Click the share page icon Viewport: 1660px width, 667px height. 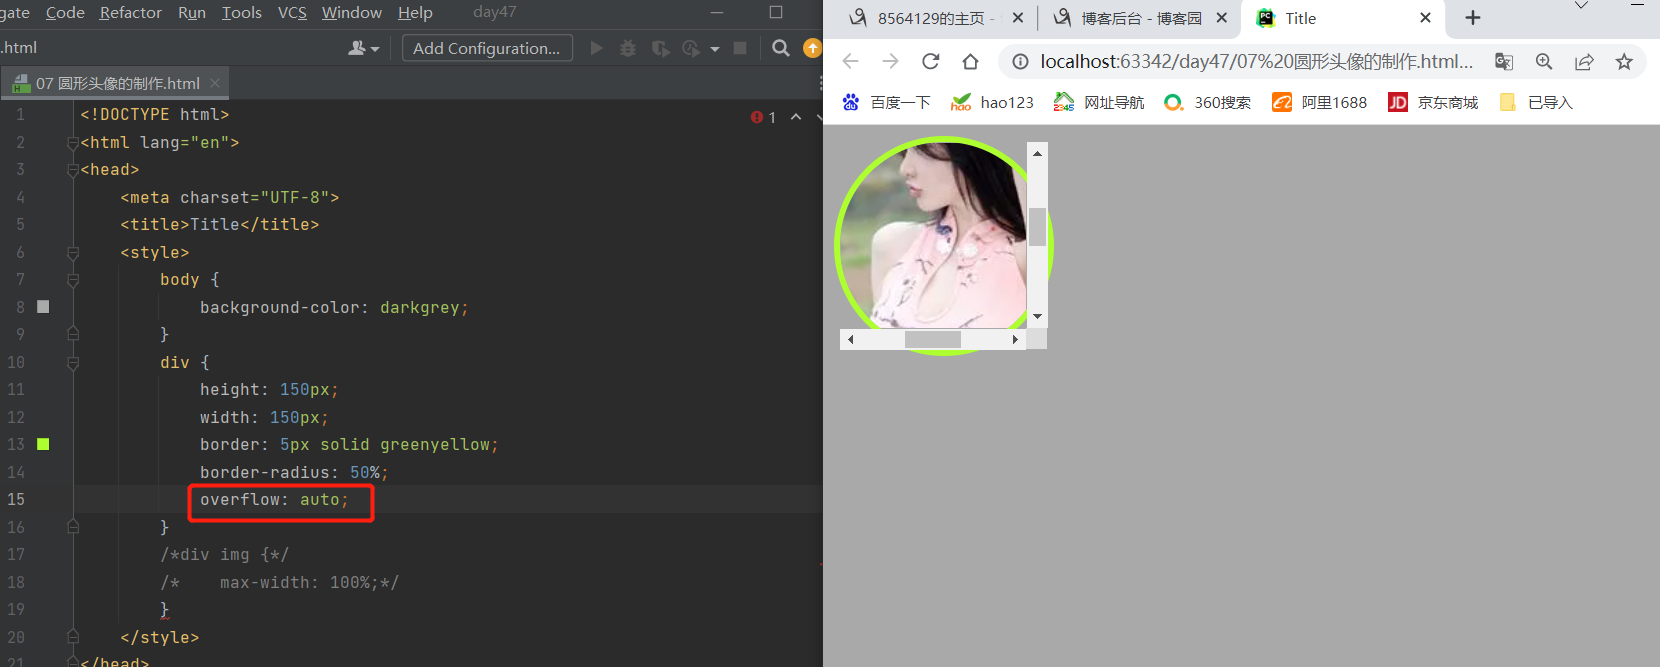(x=1584, y=62)
